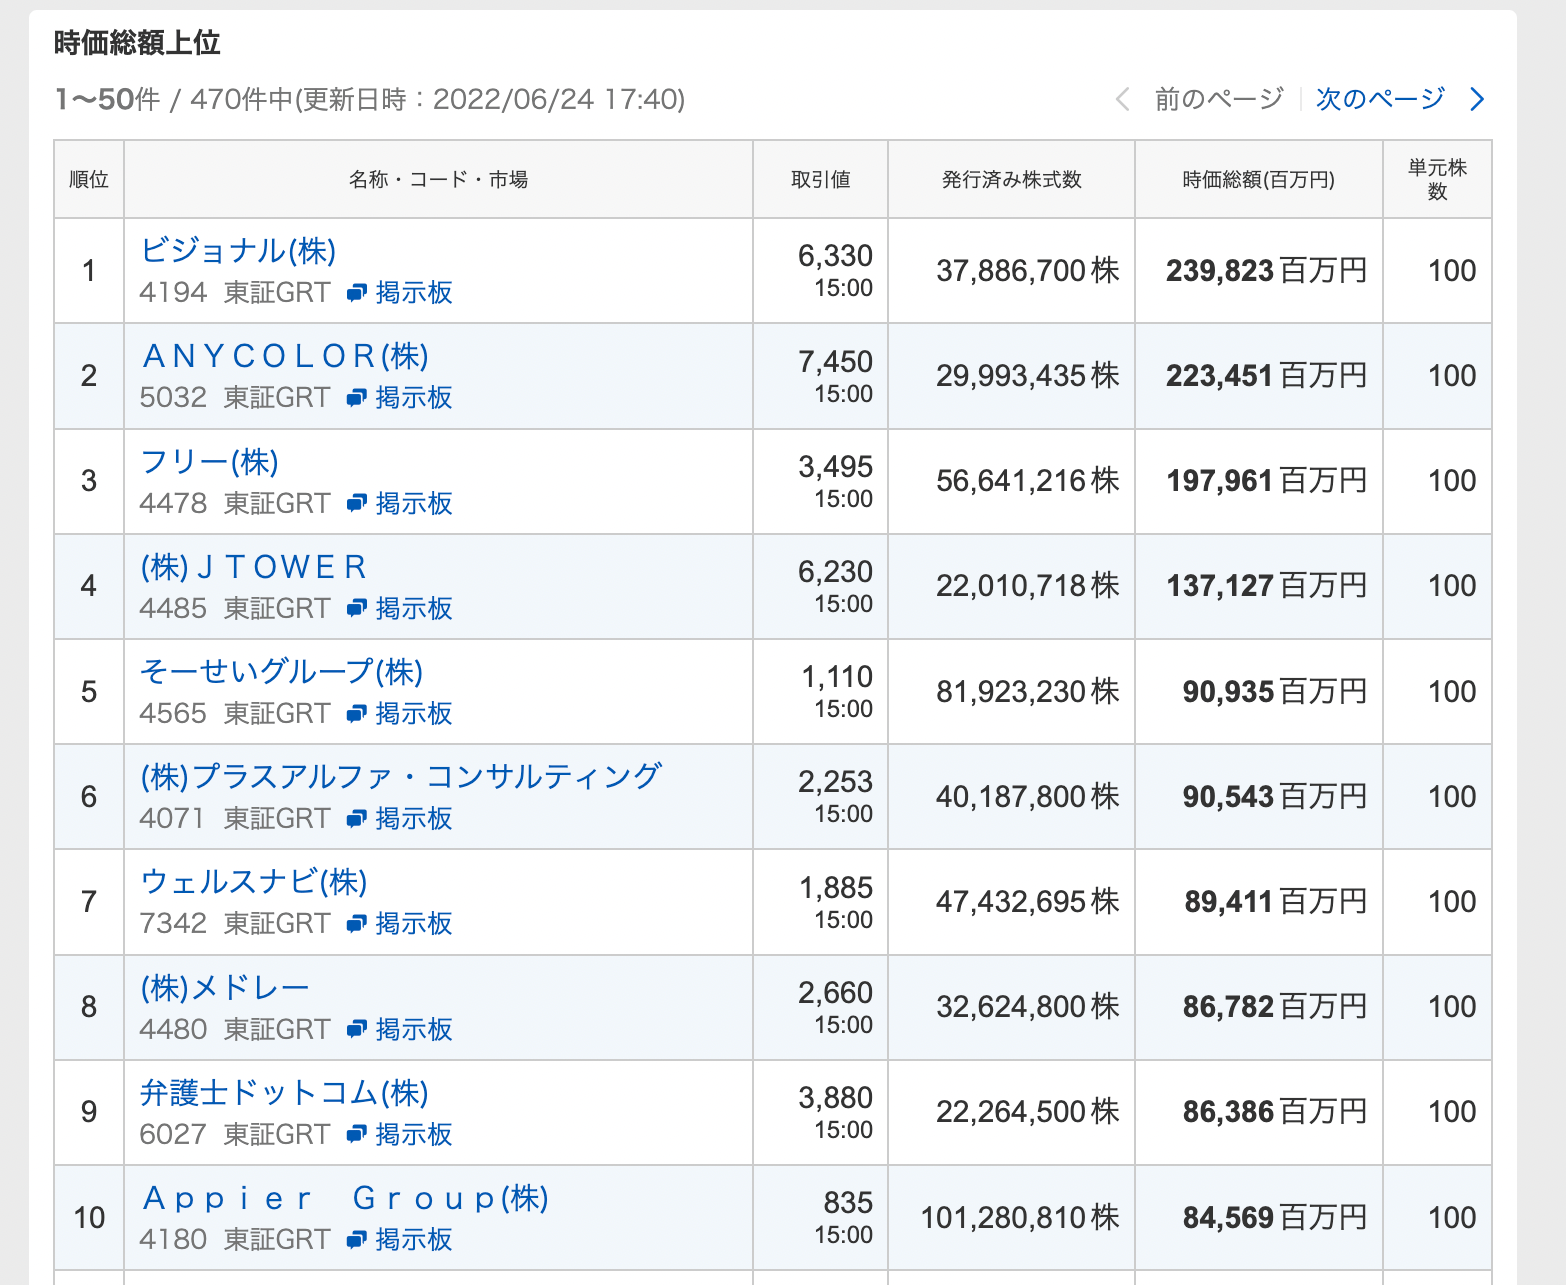Click the 名称・コード・市場 column header
This screenshot has width=1566, height=1285.
438,179
